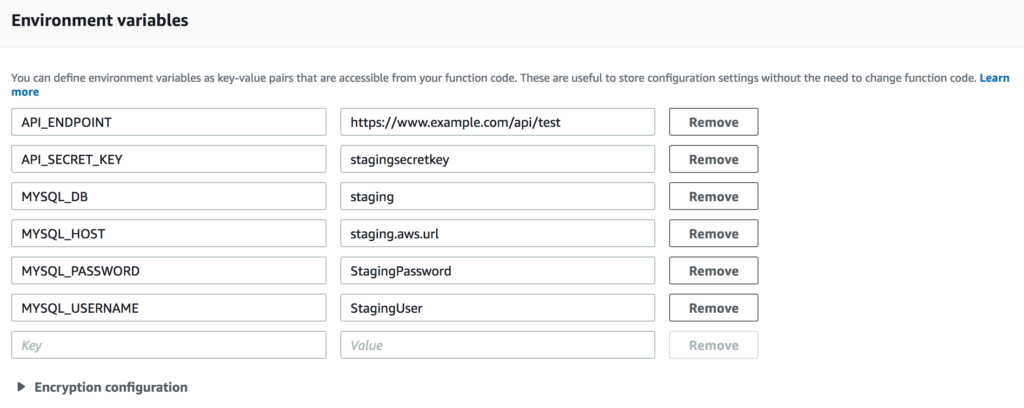1024x408 pixels.
Task: Remove the API_SECRET_KEY variable
Action: 713,159
